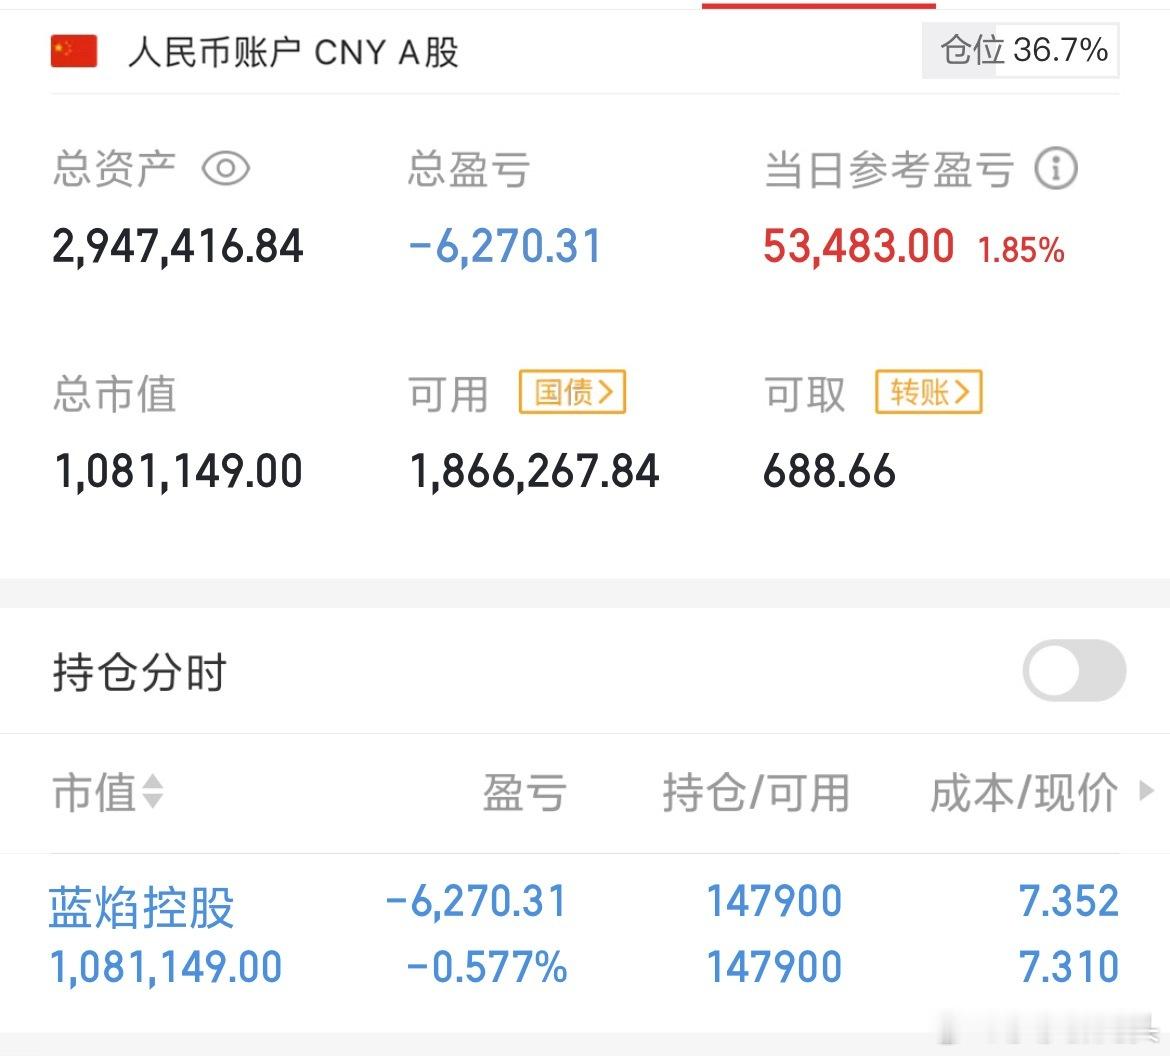Click the 总市值 label
Screen dimensions: 1170x1056
[x=114, y=393]
